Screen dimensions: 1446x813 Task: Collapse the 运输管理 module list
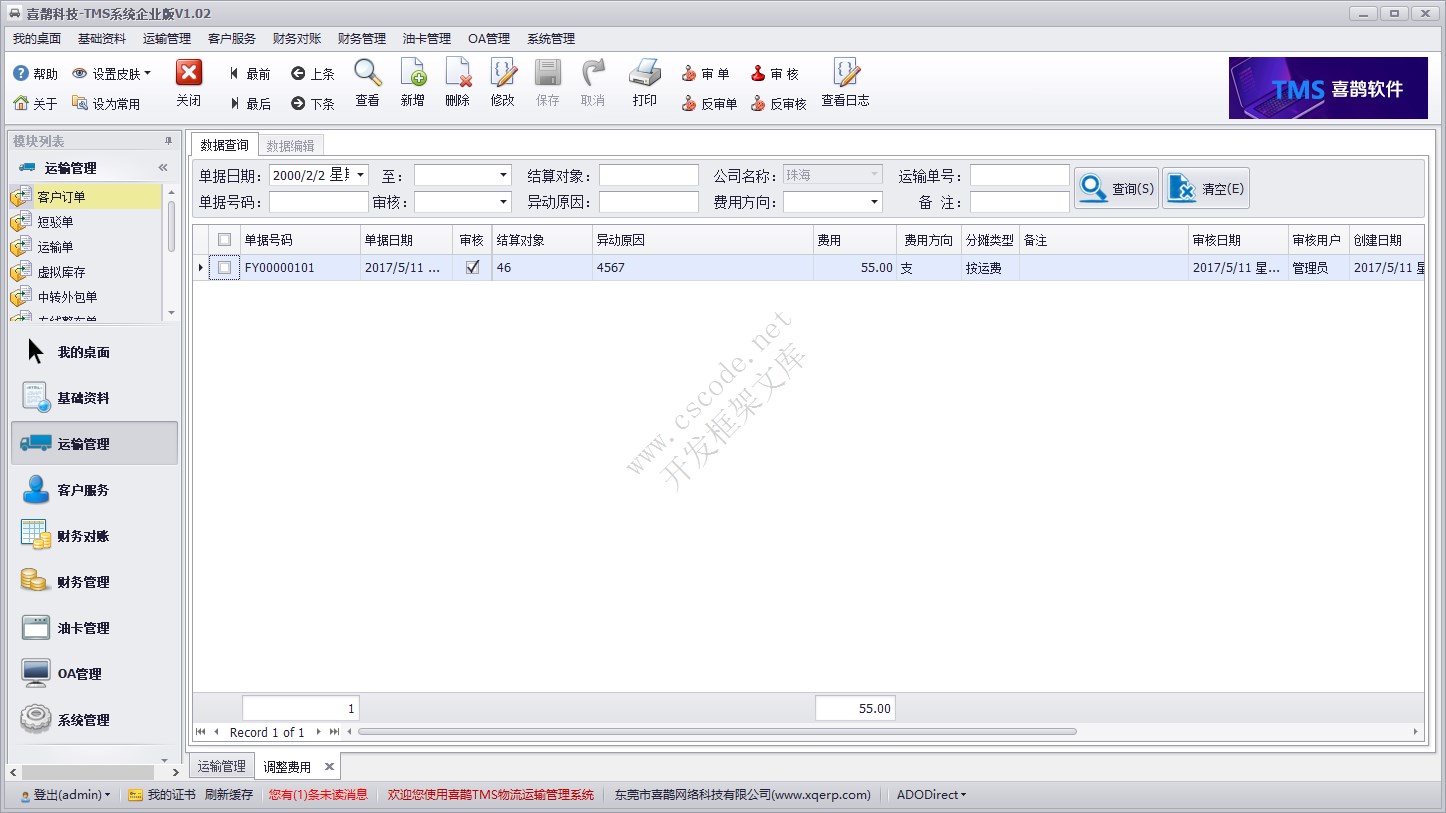click(162, 168)
